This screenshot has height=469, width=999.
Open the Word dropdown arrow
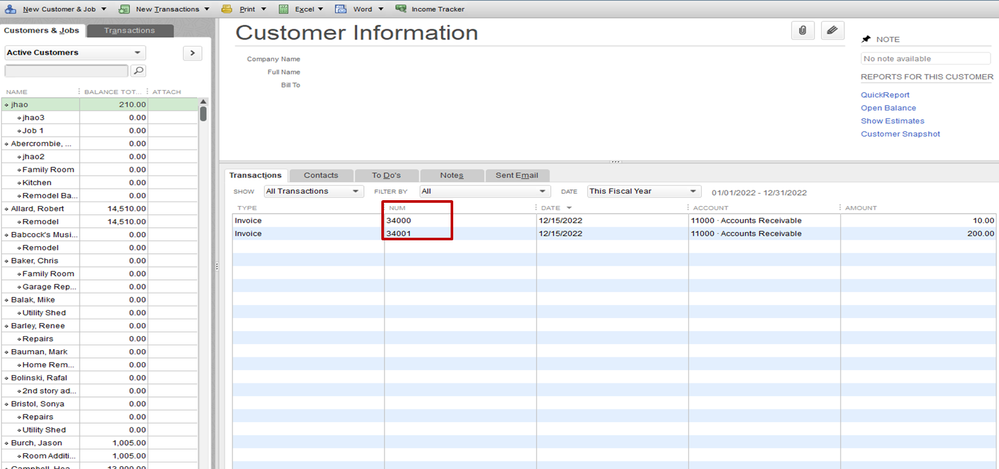point(380,10)
